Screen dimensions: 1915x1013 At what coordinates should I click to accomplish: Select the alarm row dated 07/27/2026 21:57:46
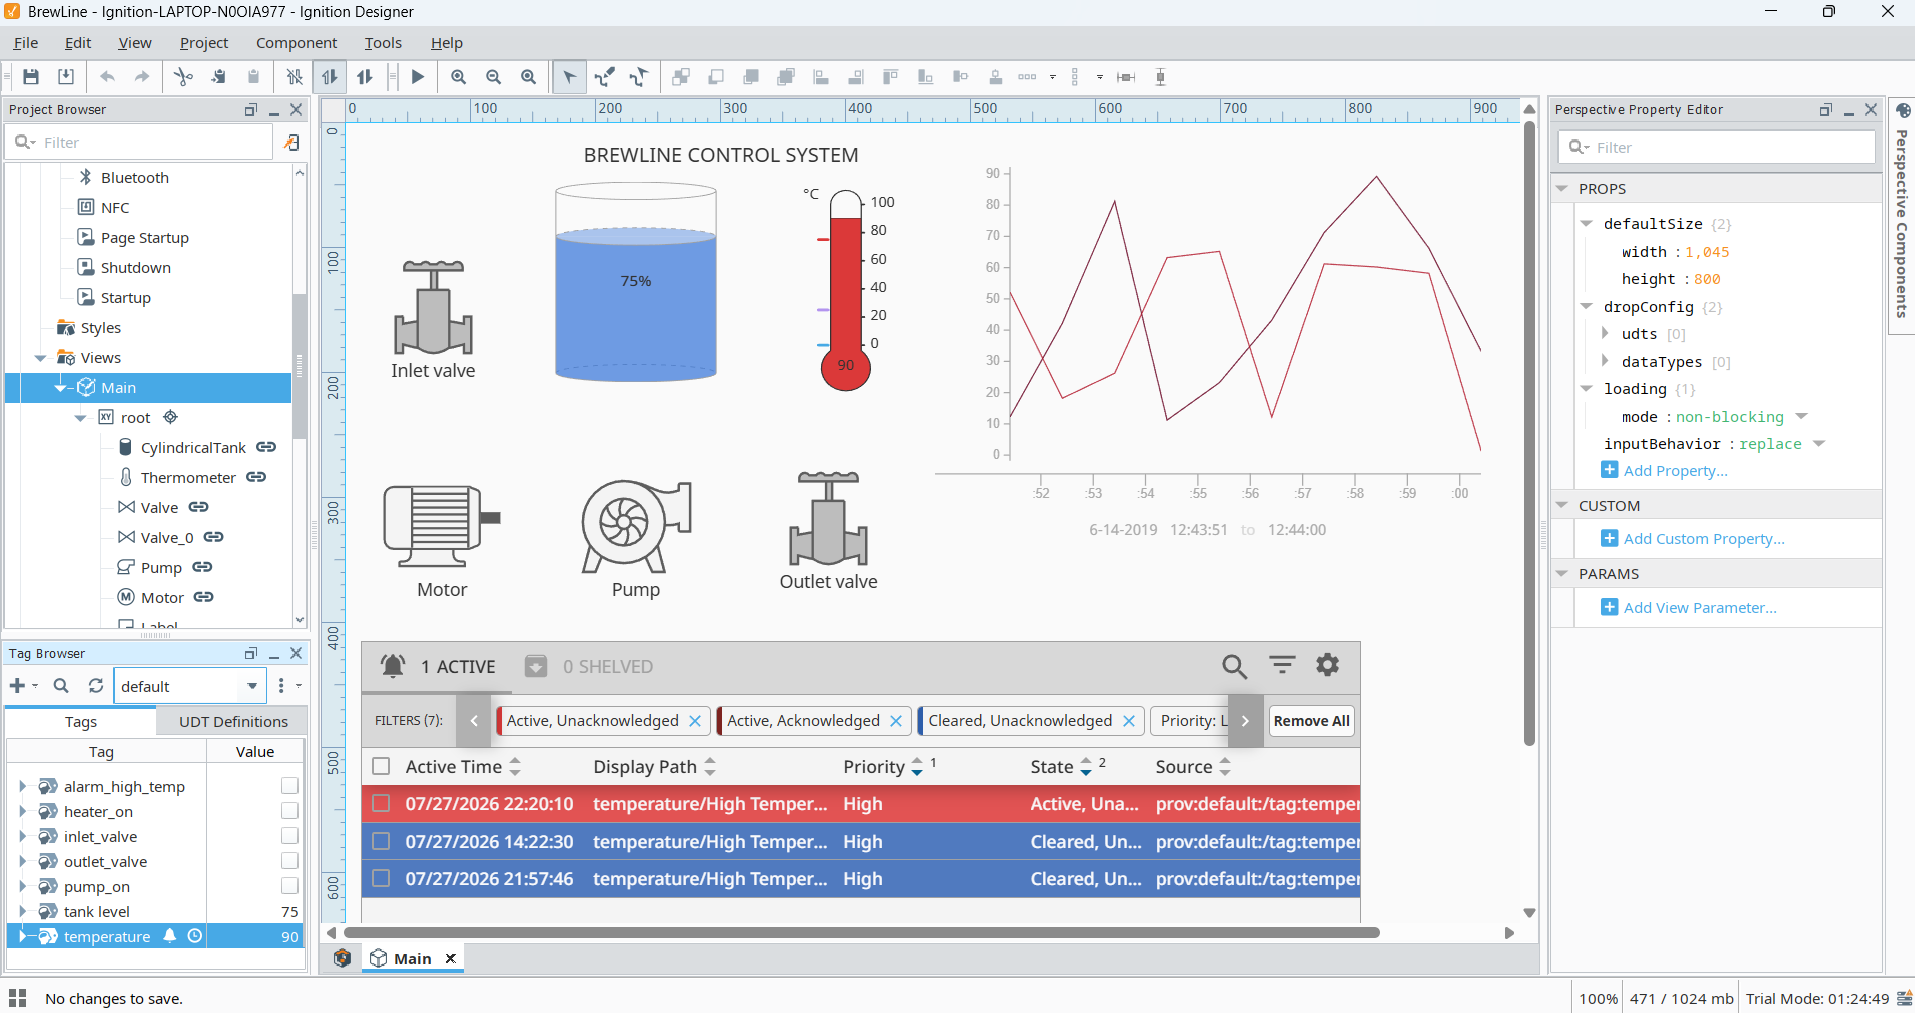pyautogui.click(x=861, y=879)
